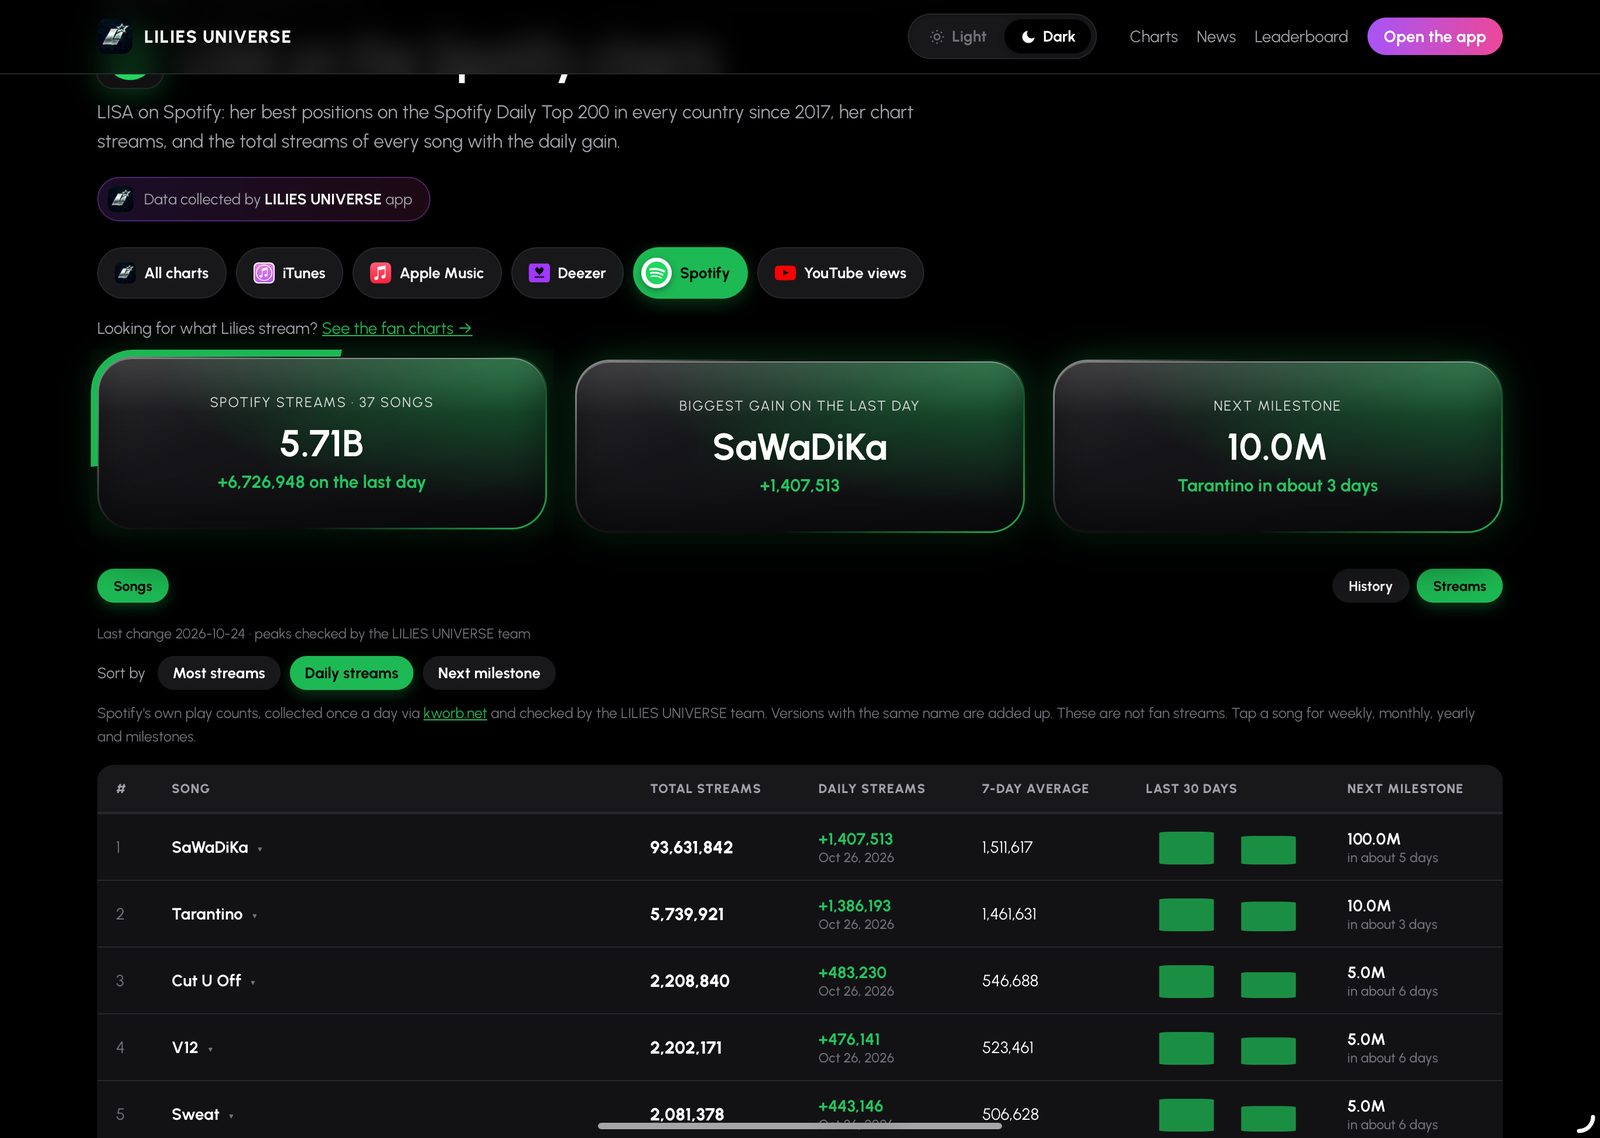Click the Open the app button
Image resolution: width=1600 pixels, height=1138 pixels.
coord(1434,37)
